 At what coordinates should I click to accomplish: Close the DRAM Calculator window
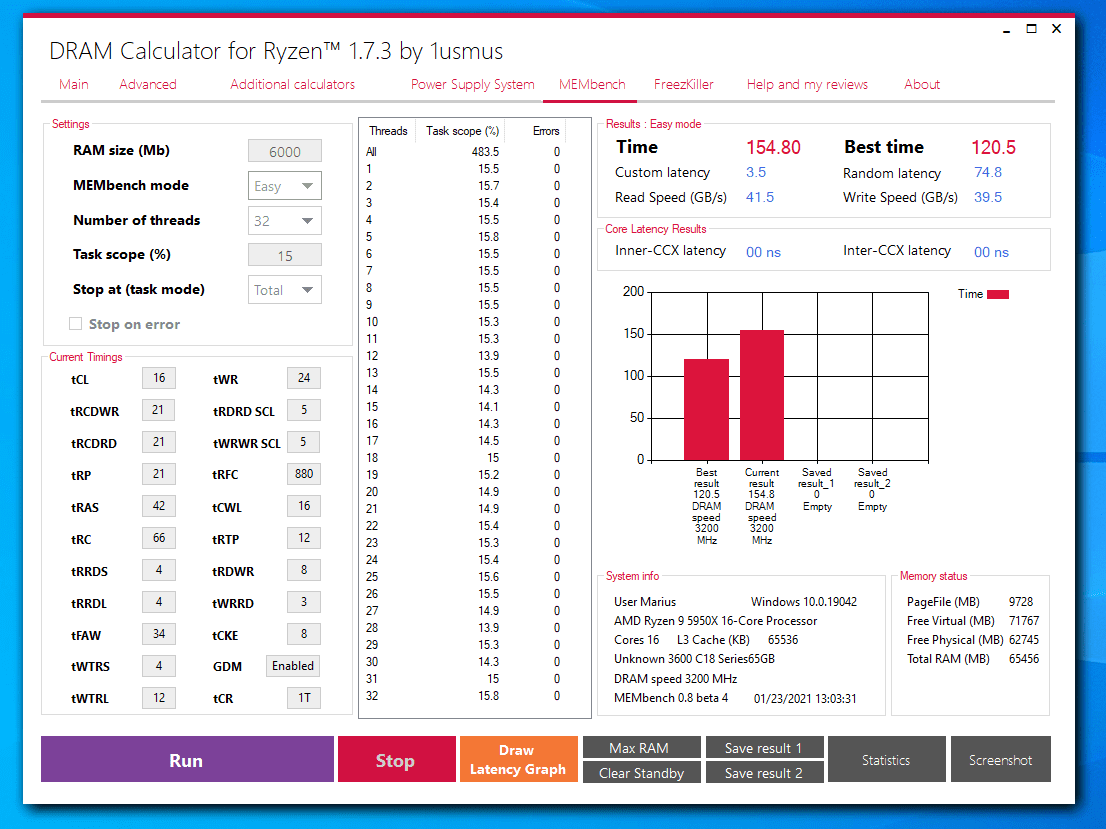pyautogui.click(x=1057, y=29)
